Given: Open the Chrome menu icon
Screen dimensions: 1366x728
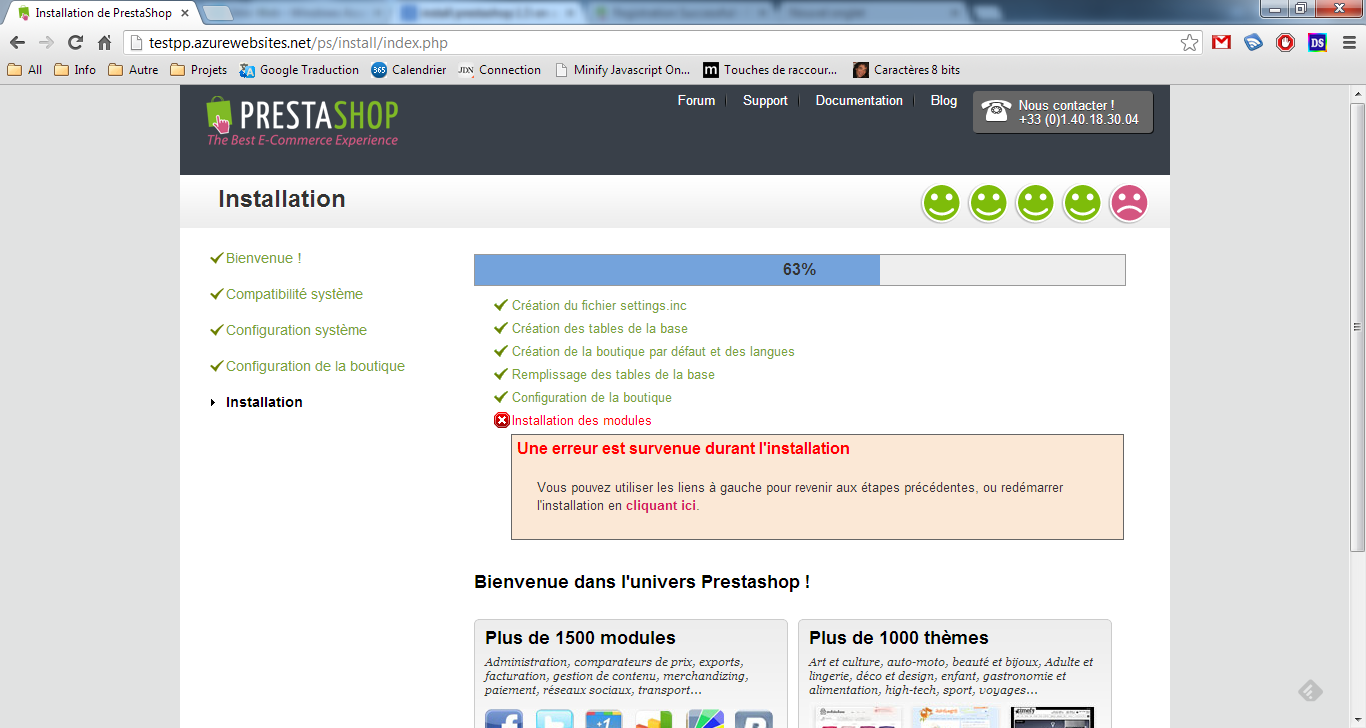Looking at the screenshot, I should point(1347,43).
